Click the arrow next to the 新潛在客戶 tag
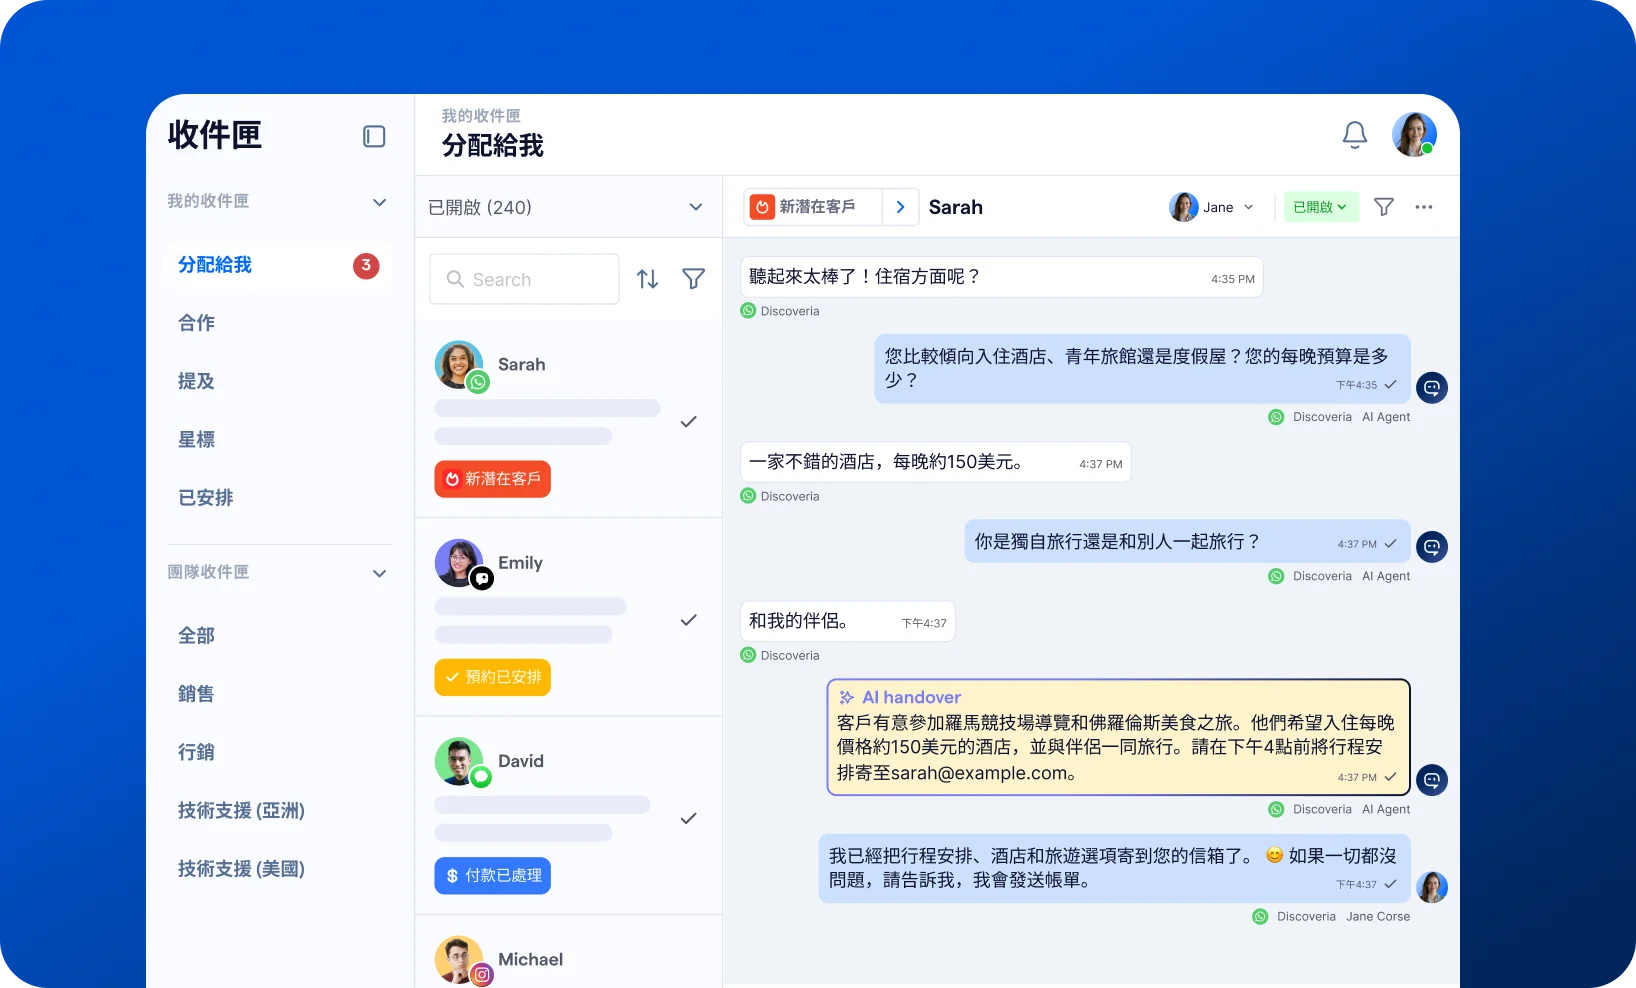Screen dimensions: 1636x988 [x=899, y=207]
